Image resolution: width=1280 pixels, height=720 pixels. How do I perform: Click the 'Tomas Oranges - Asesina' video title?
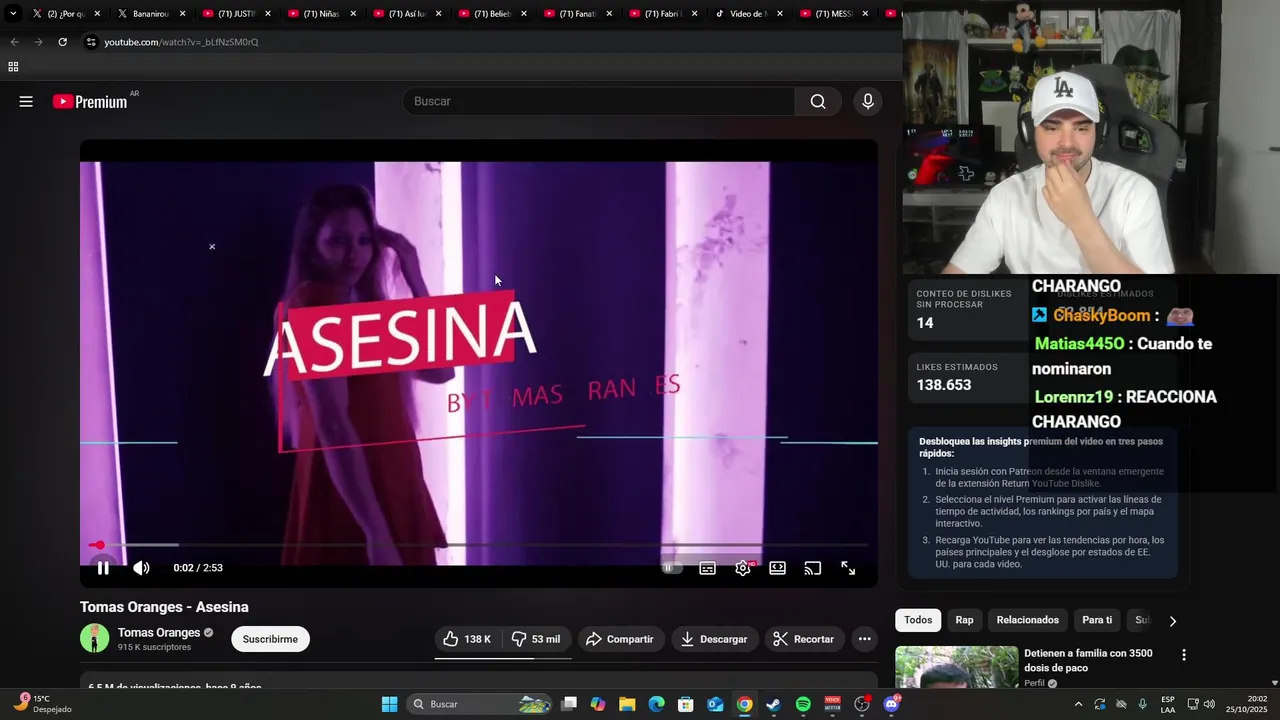164,607
